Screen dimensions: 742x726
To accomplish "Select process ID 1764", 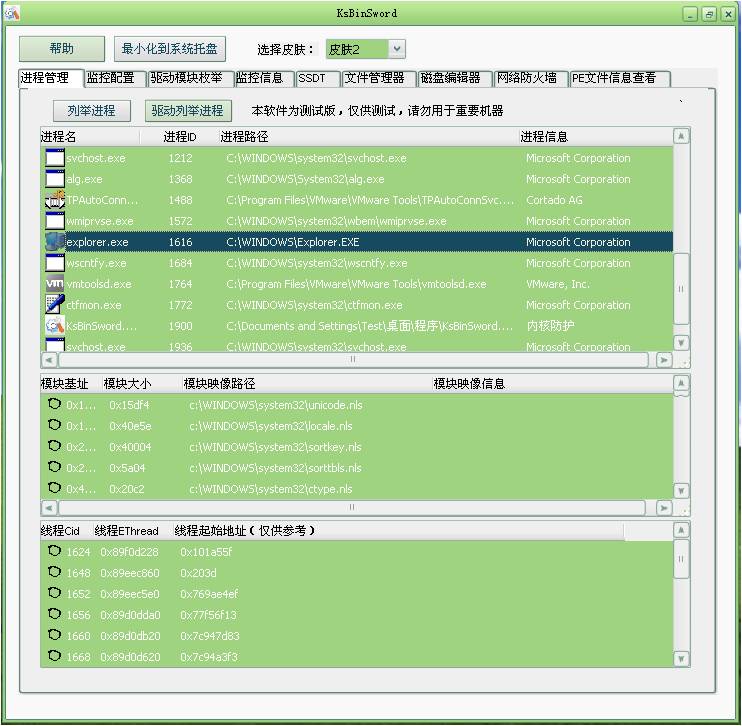I will click(180, 284).
